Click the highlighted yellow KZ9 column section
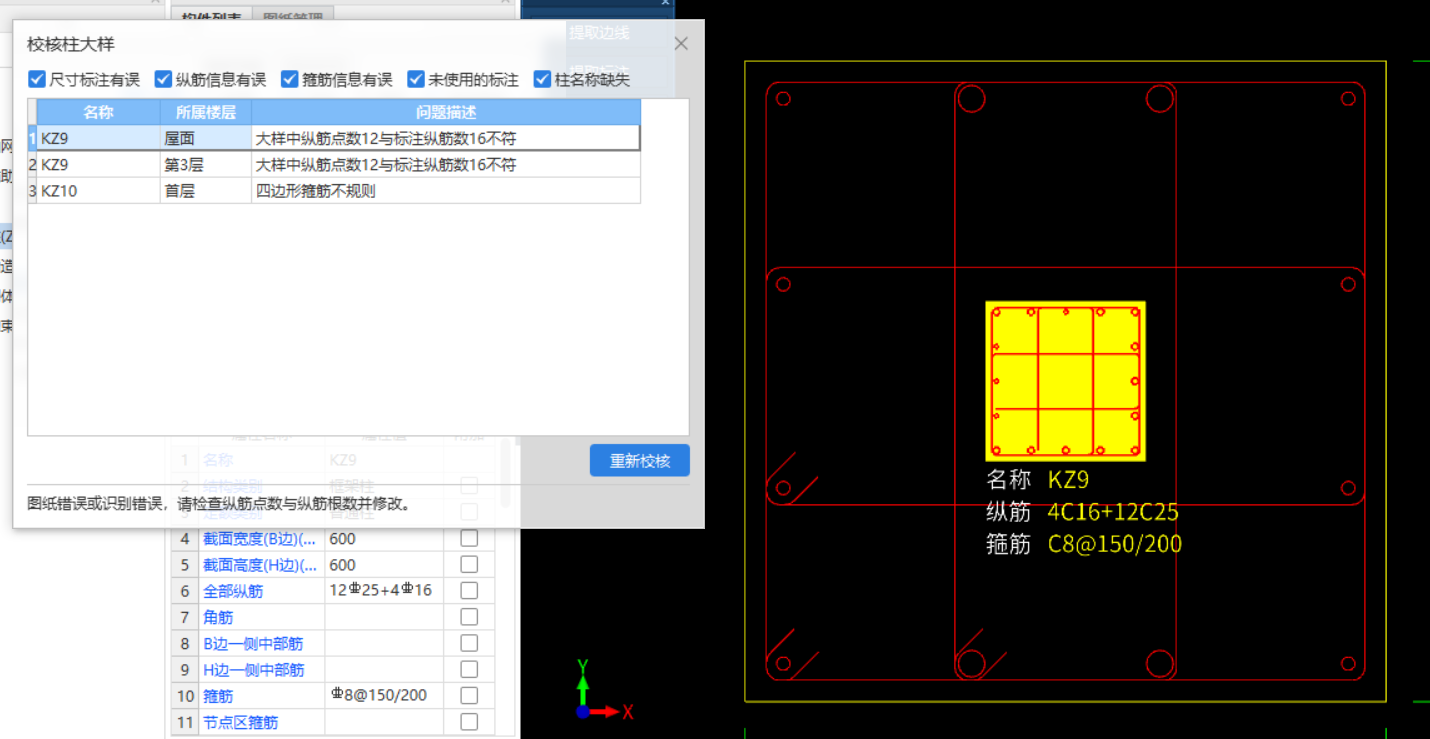The image size is (1430, 739). point(1065,381)
